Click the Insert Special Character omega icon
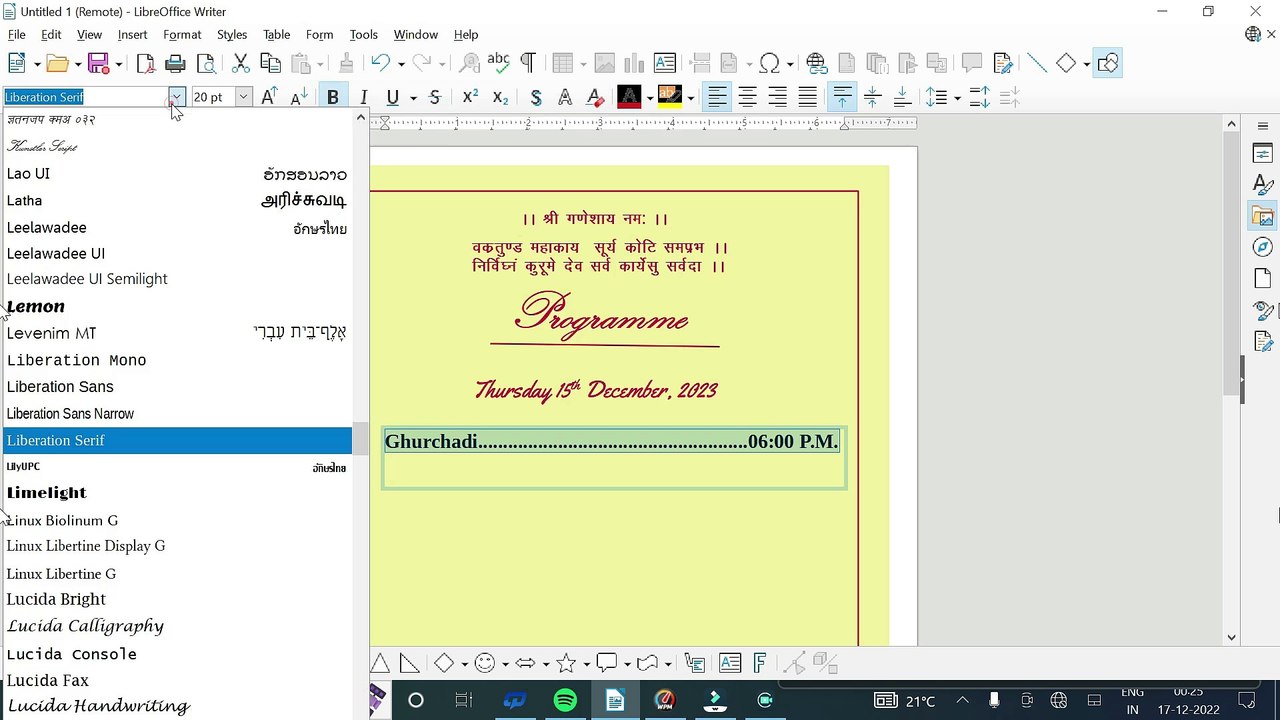Image resolution: width=1280 pixels, height=720 pixels. pyautogui.click(x=769, y=63)
